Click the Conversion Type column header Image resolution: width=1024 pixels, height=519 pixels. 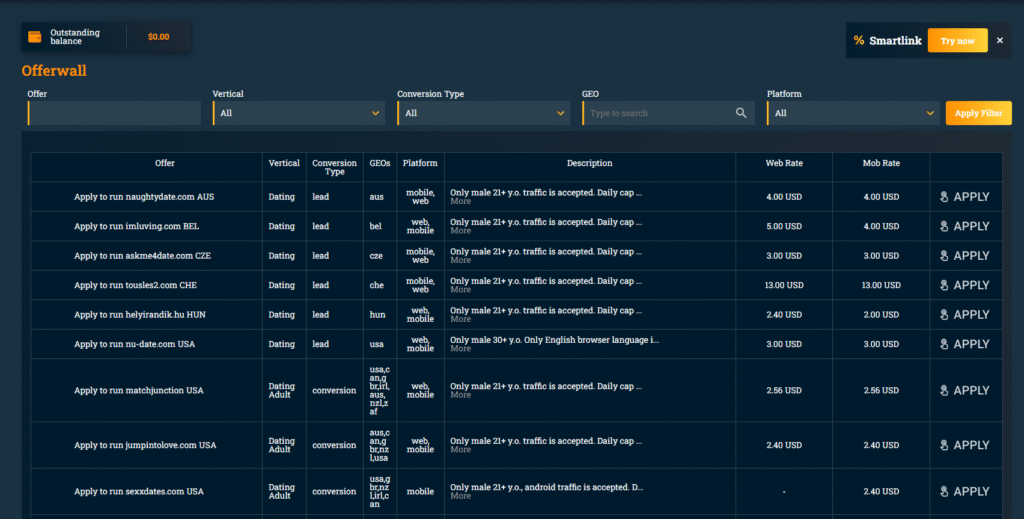pos(334,167)
